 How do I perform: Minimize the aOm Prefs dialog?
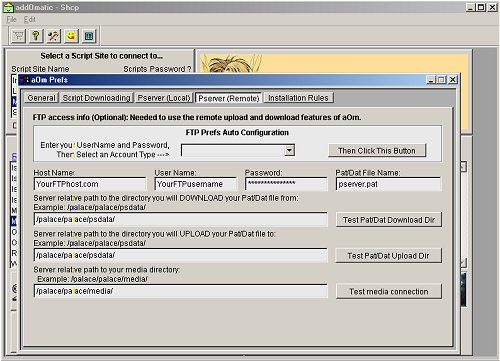(431, 80)
